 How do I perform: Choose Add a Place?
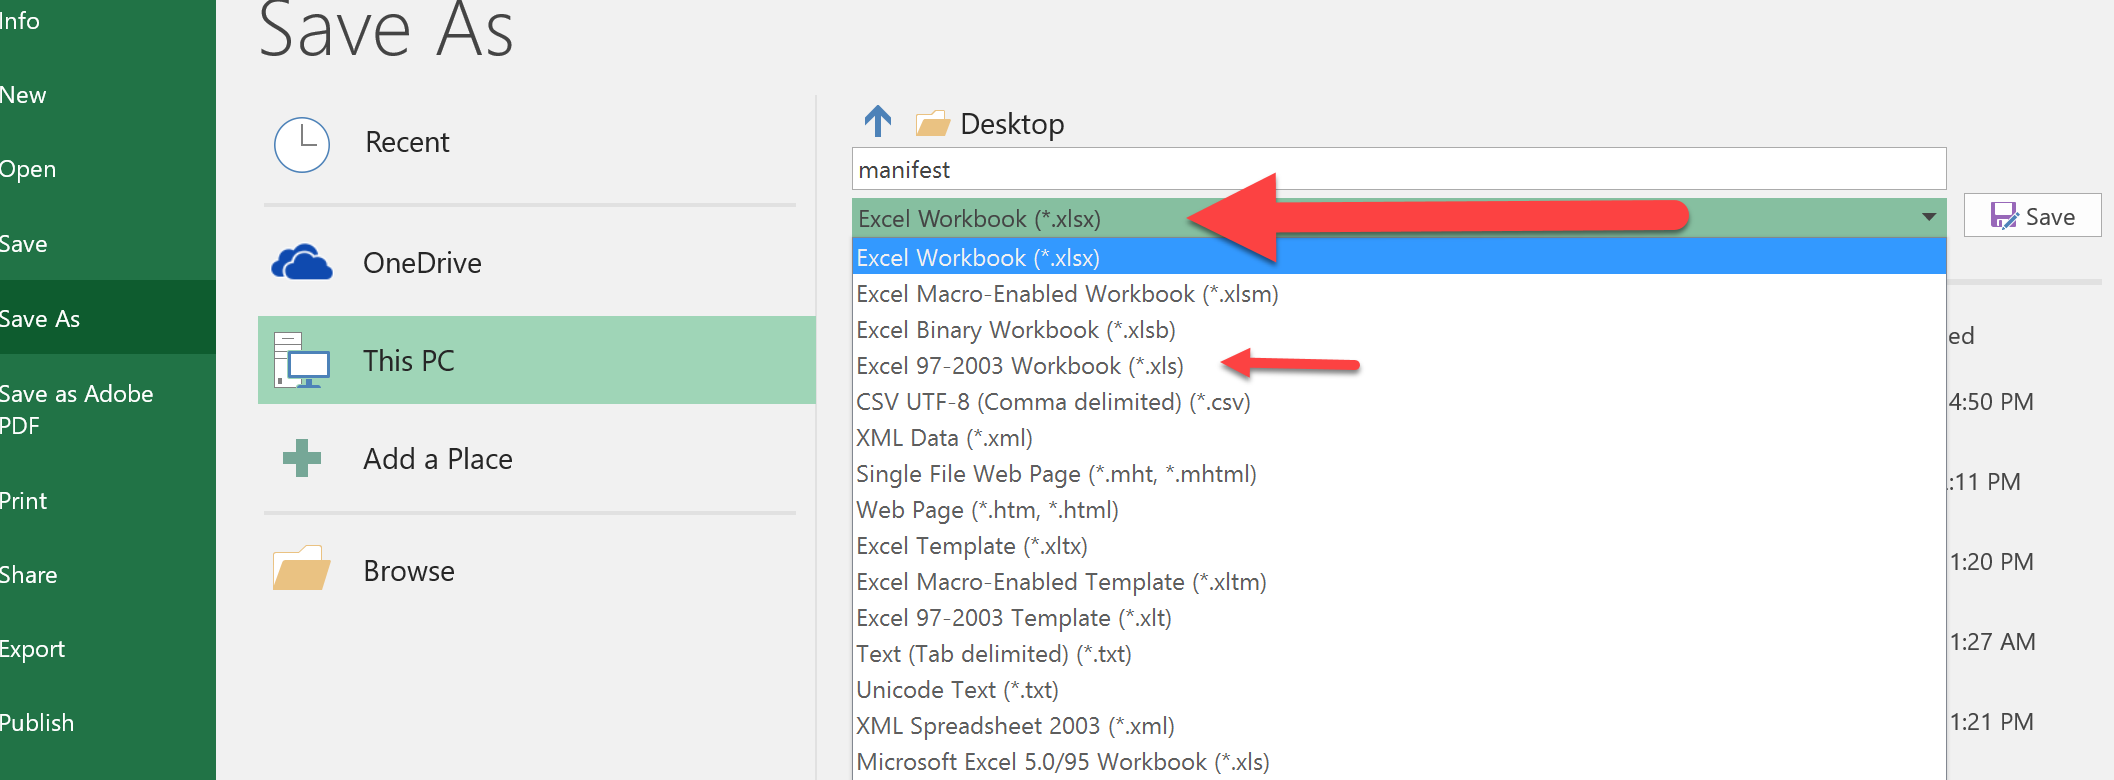(x=438, y=459)
